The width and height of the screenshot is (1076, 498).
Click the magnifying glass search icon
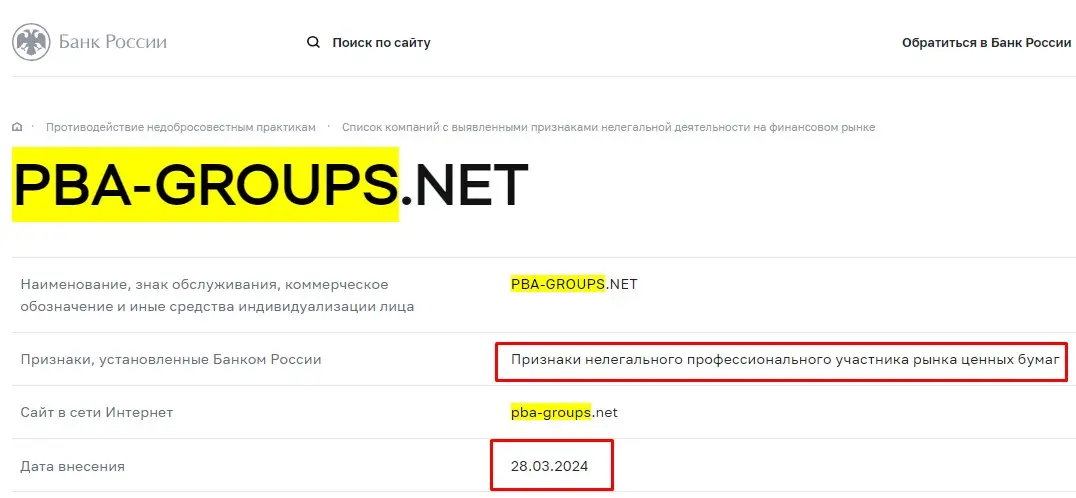click(x=313, y=42)
